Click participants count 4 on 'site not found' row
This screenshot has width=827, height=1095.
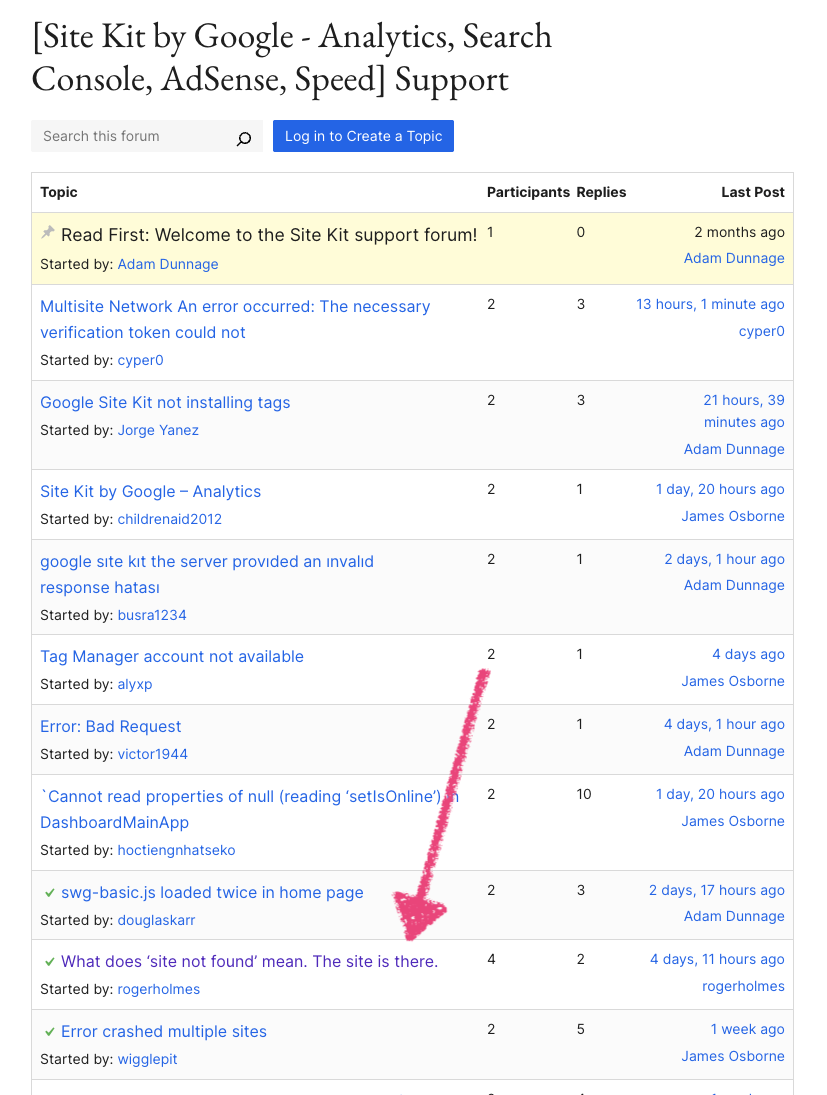(491, 960)
